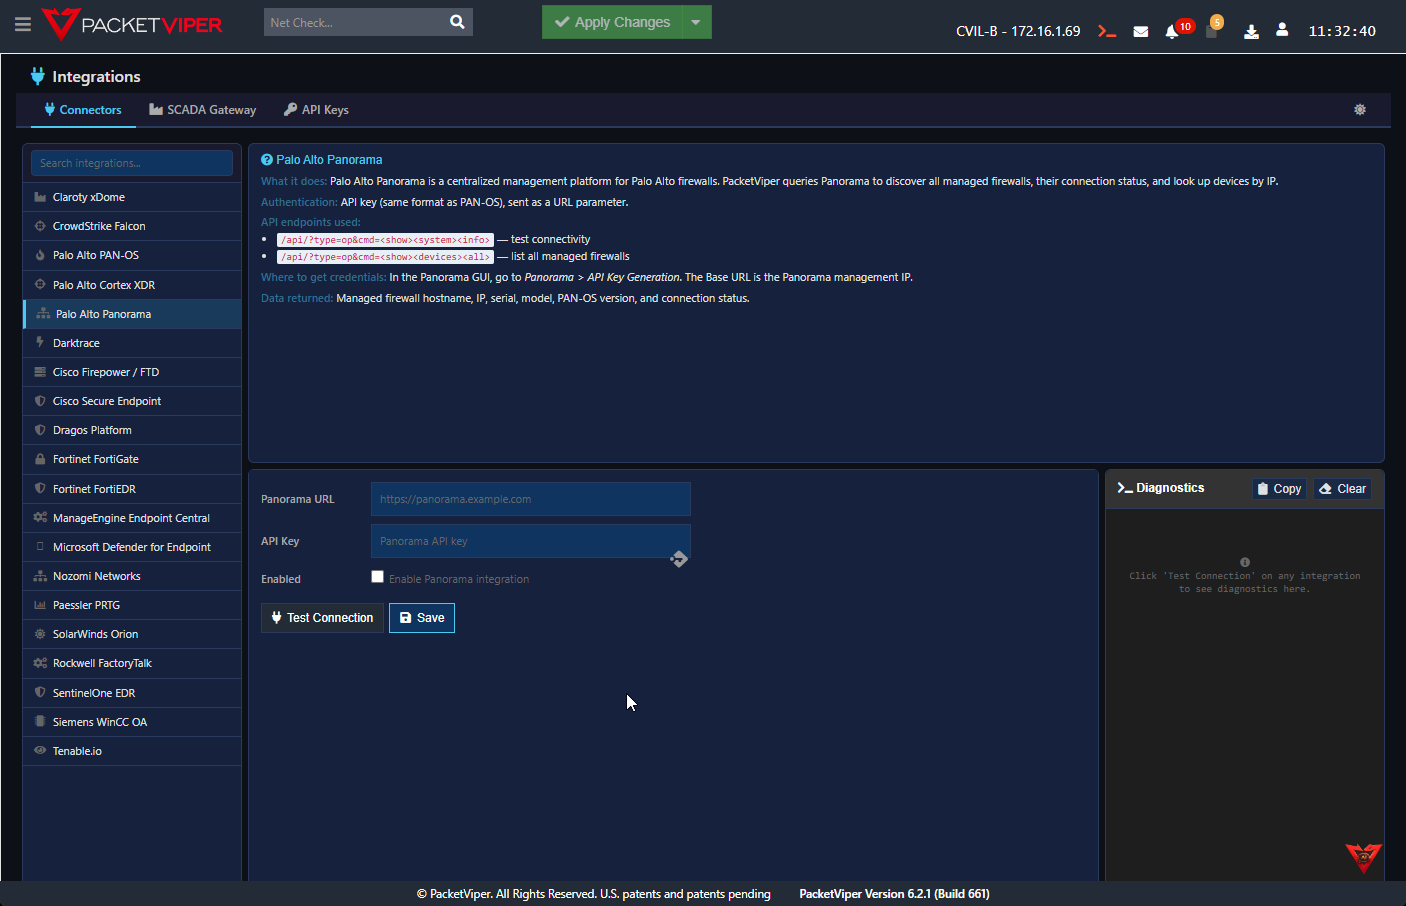The height and width of the screenshot is (906, 1406).
Task: Switch to the SCADA Gateway tab
Action: pyautogui.click(x=203, y=110)
